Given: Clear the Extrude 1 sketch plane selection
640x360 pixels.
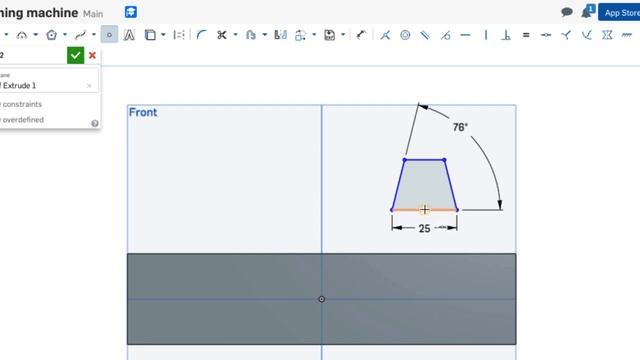Looking at the screenshot, I should tap(89, 86).
